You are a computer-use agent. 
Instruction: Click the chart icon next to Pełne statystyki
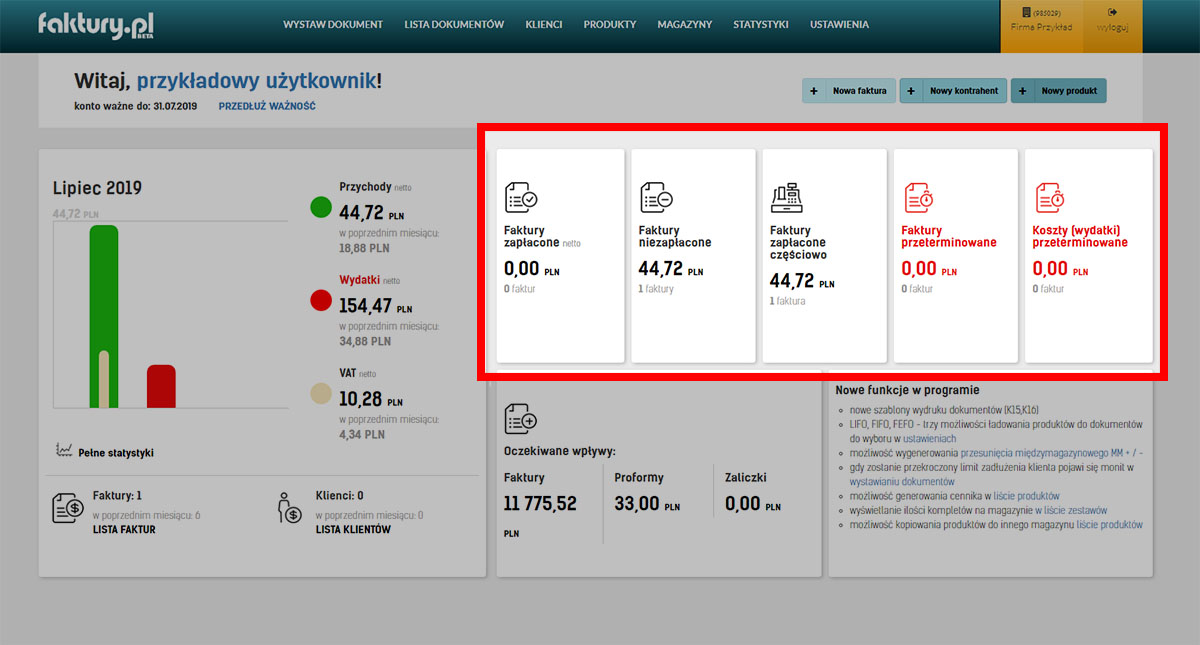point(64,451)
